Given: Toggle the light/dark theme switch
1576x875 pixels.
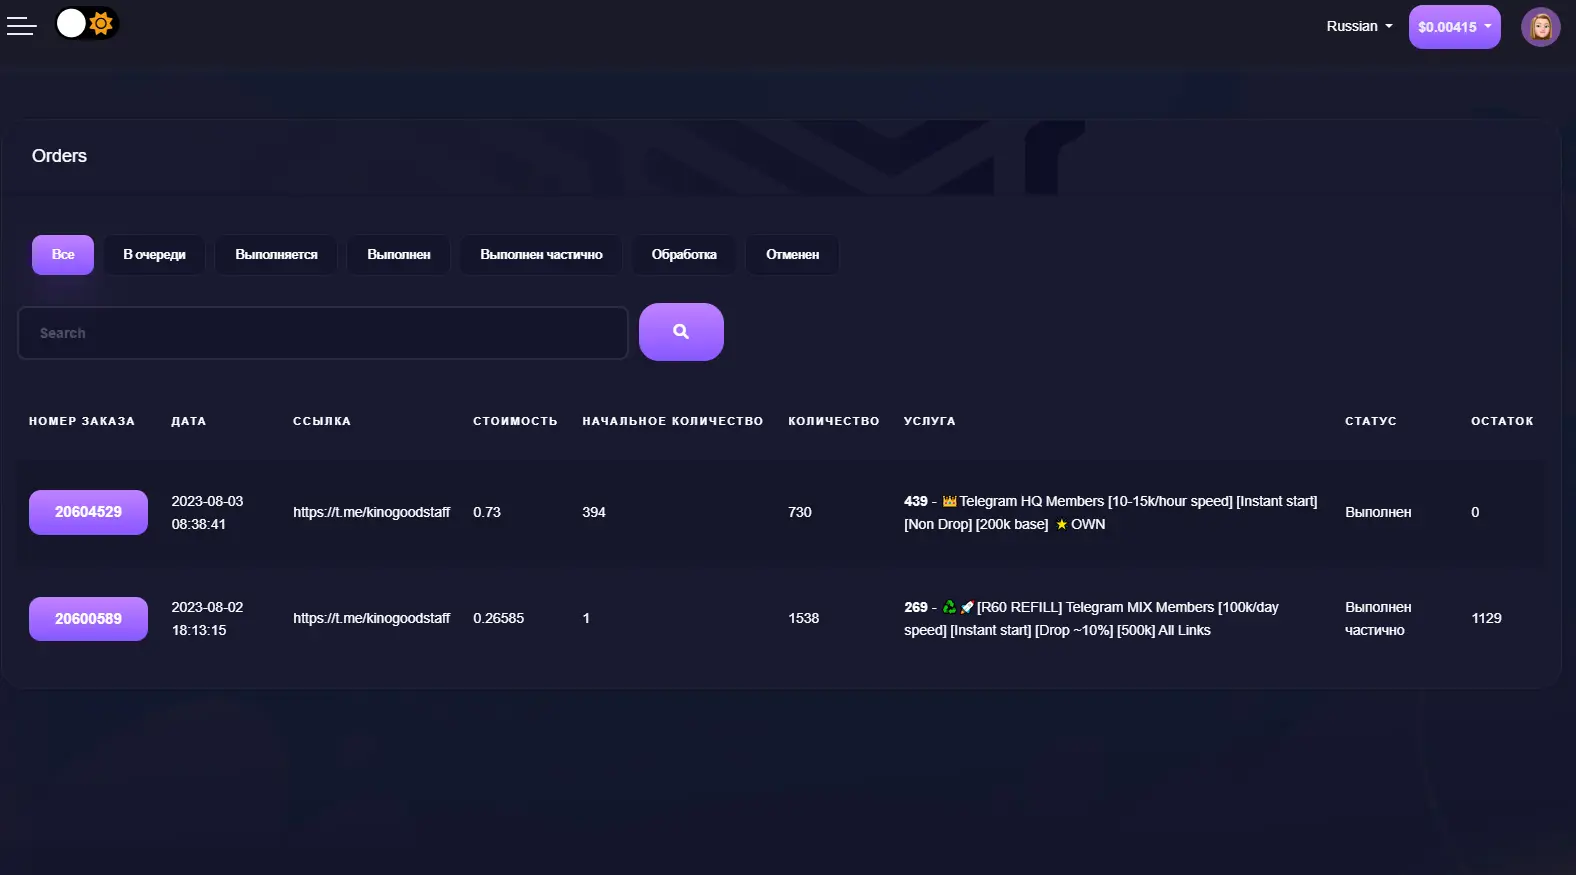Looking at the screenshot, I should pos(87,23).
